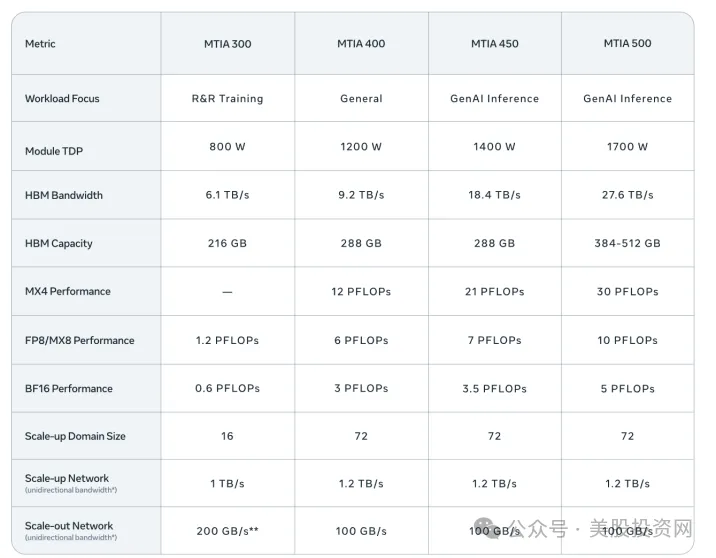
Task: Select the FP8/MX8 Performance row label
Action: (79, 340)
